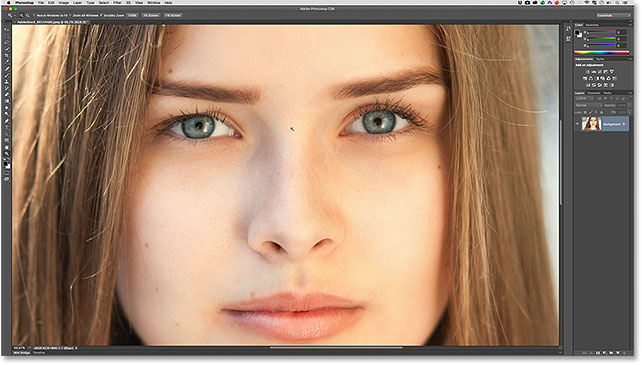642x365 pixels.
Task: Choose the Type tool
Action: (x=7, y=127)
